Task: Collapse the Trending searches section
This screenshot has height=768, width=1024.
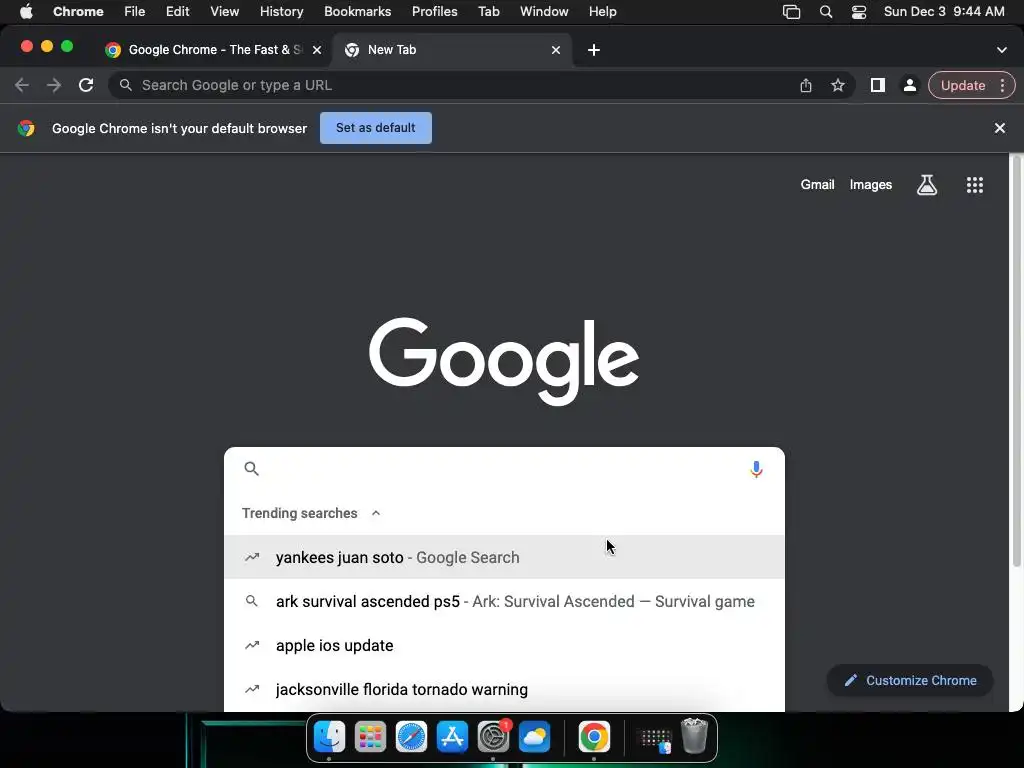Action: 376,513
